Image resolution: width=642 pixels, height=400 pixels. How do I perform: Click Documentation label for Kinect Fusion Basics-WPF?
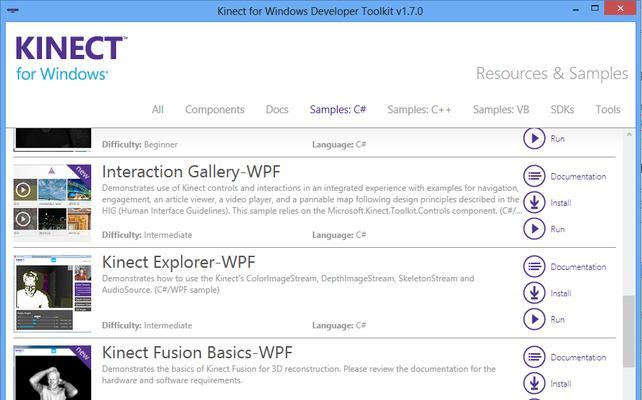point(578,357)
